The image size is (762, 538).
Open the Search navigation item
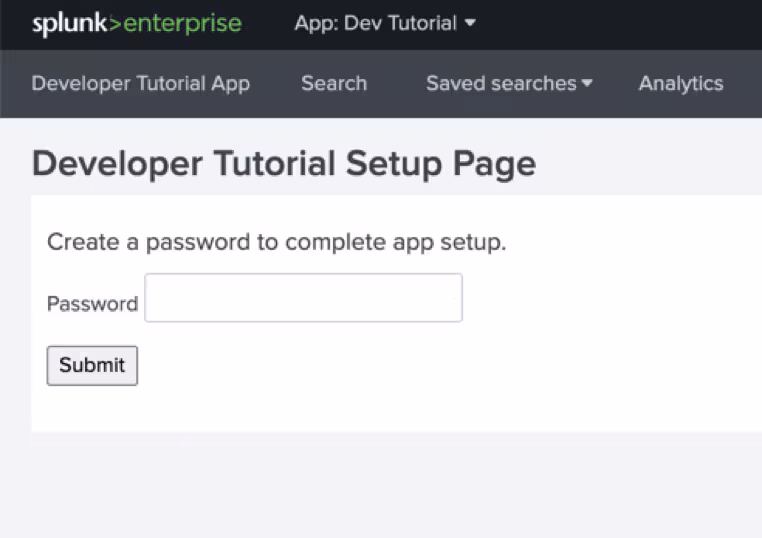point(334,84)
